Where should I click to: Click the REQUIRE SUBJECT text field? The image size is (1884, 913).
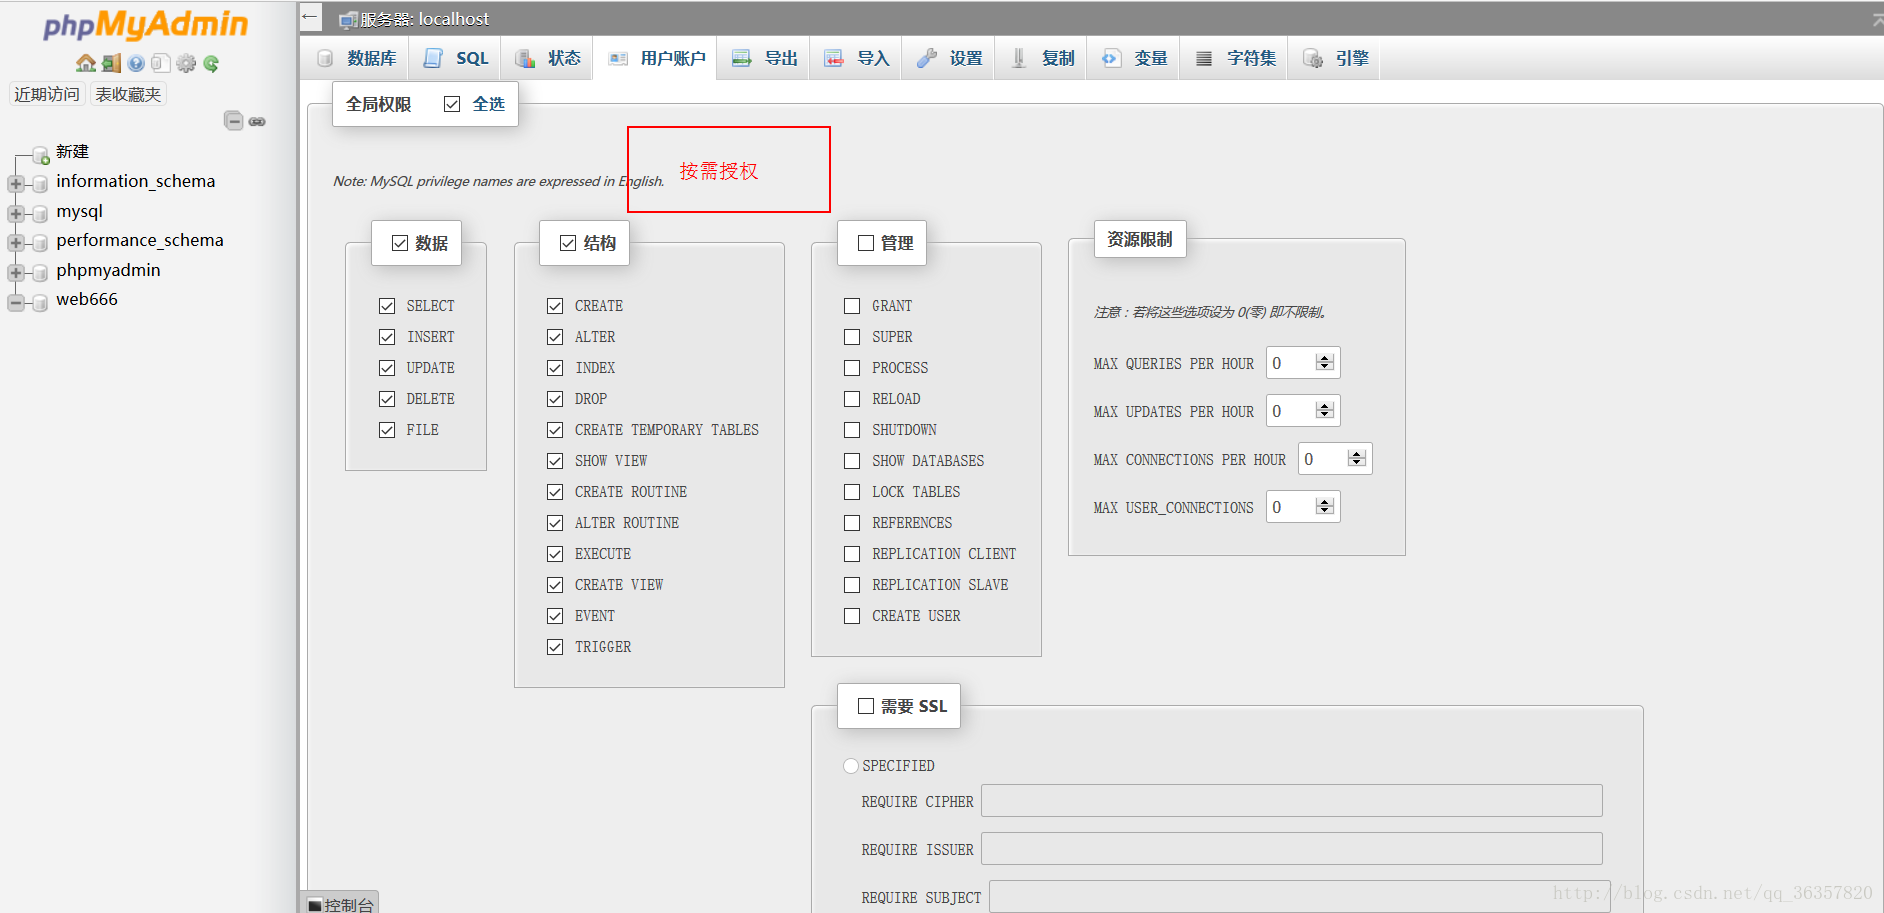tap(1300, 897)
